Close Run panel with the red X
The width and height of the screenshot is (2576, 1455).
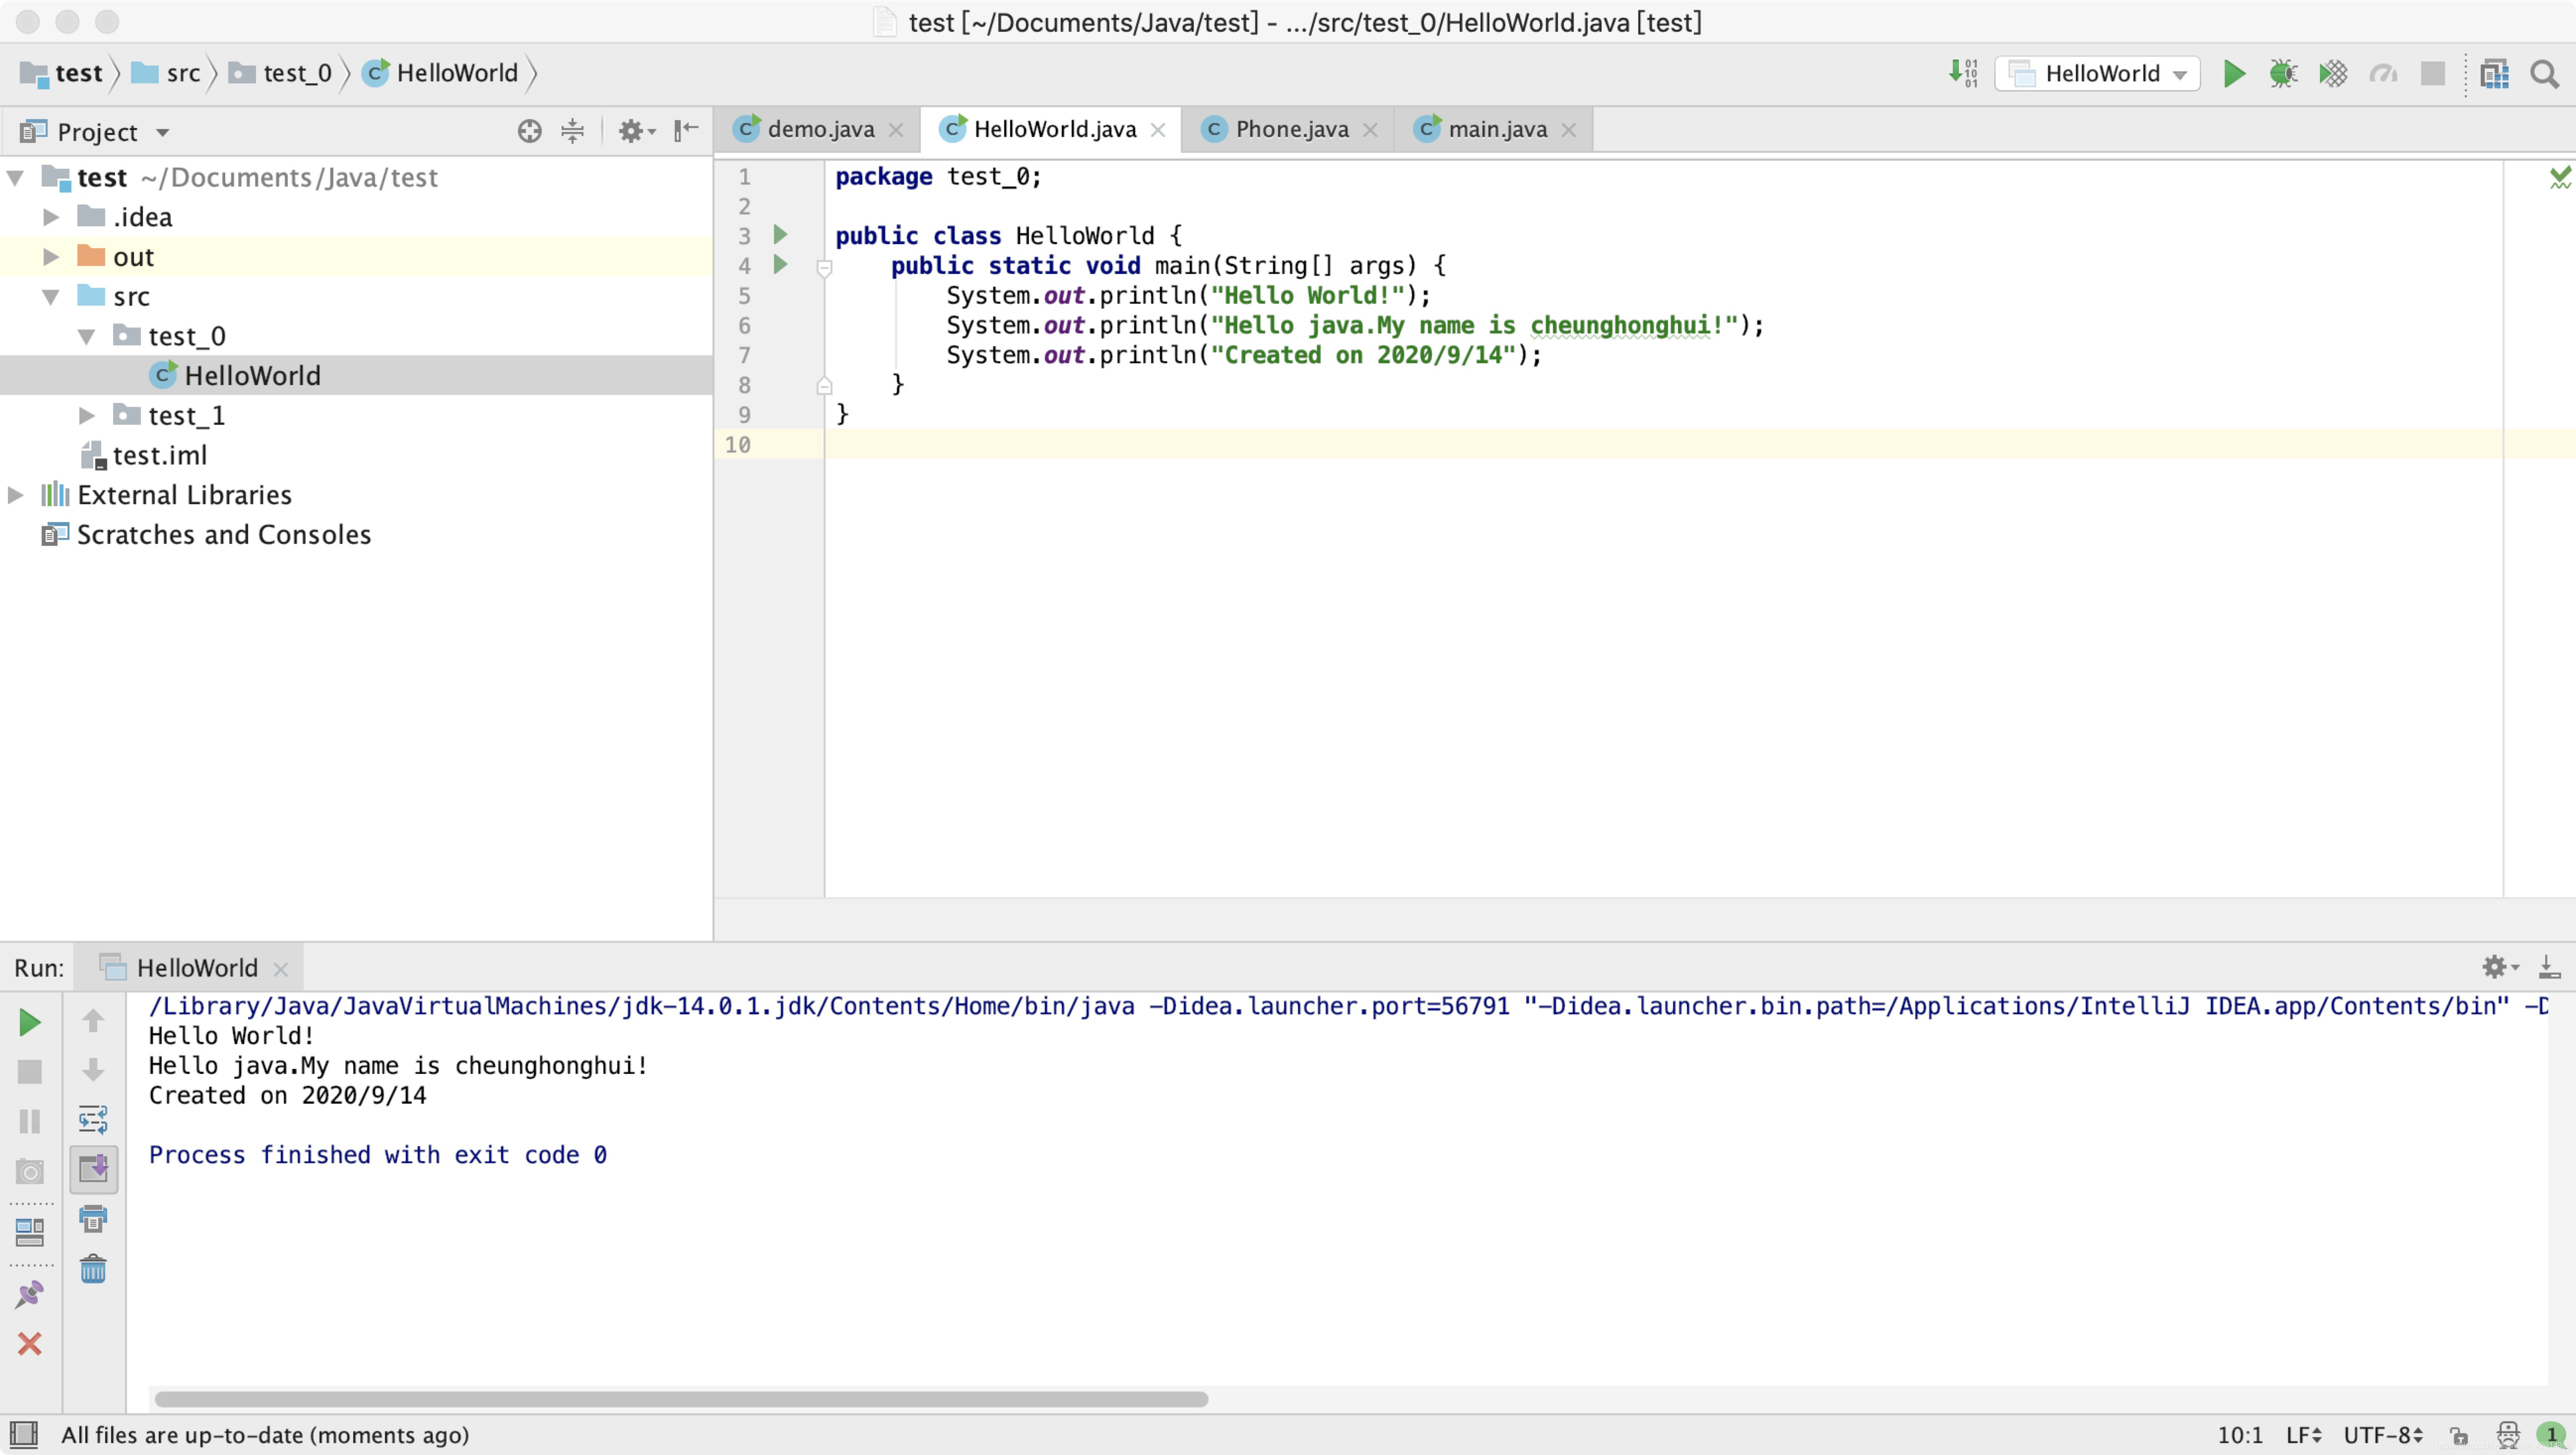30,1343
